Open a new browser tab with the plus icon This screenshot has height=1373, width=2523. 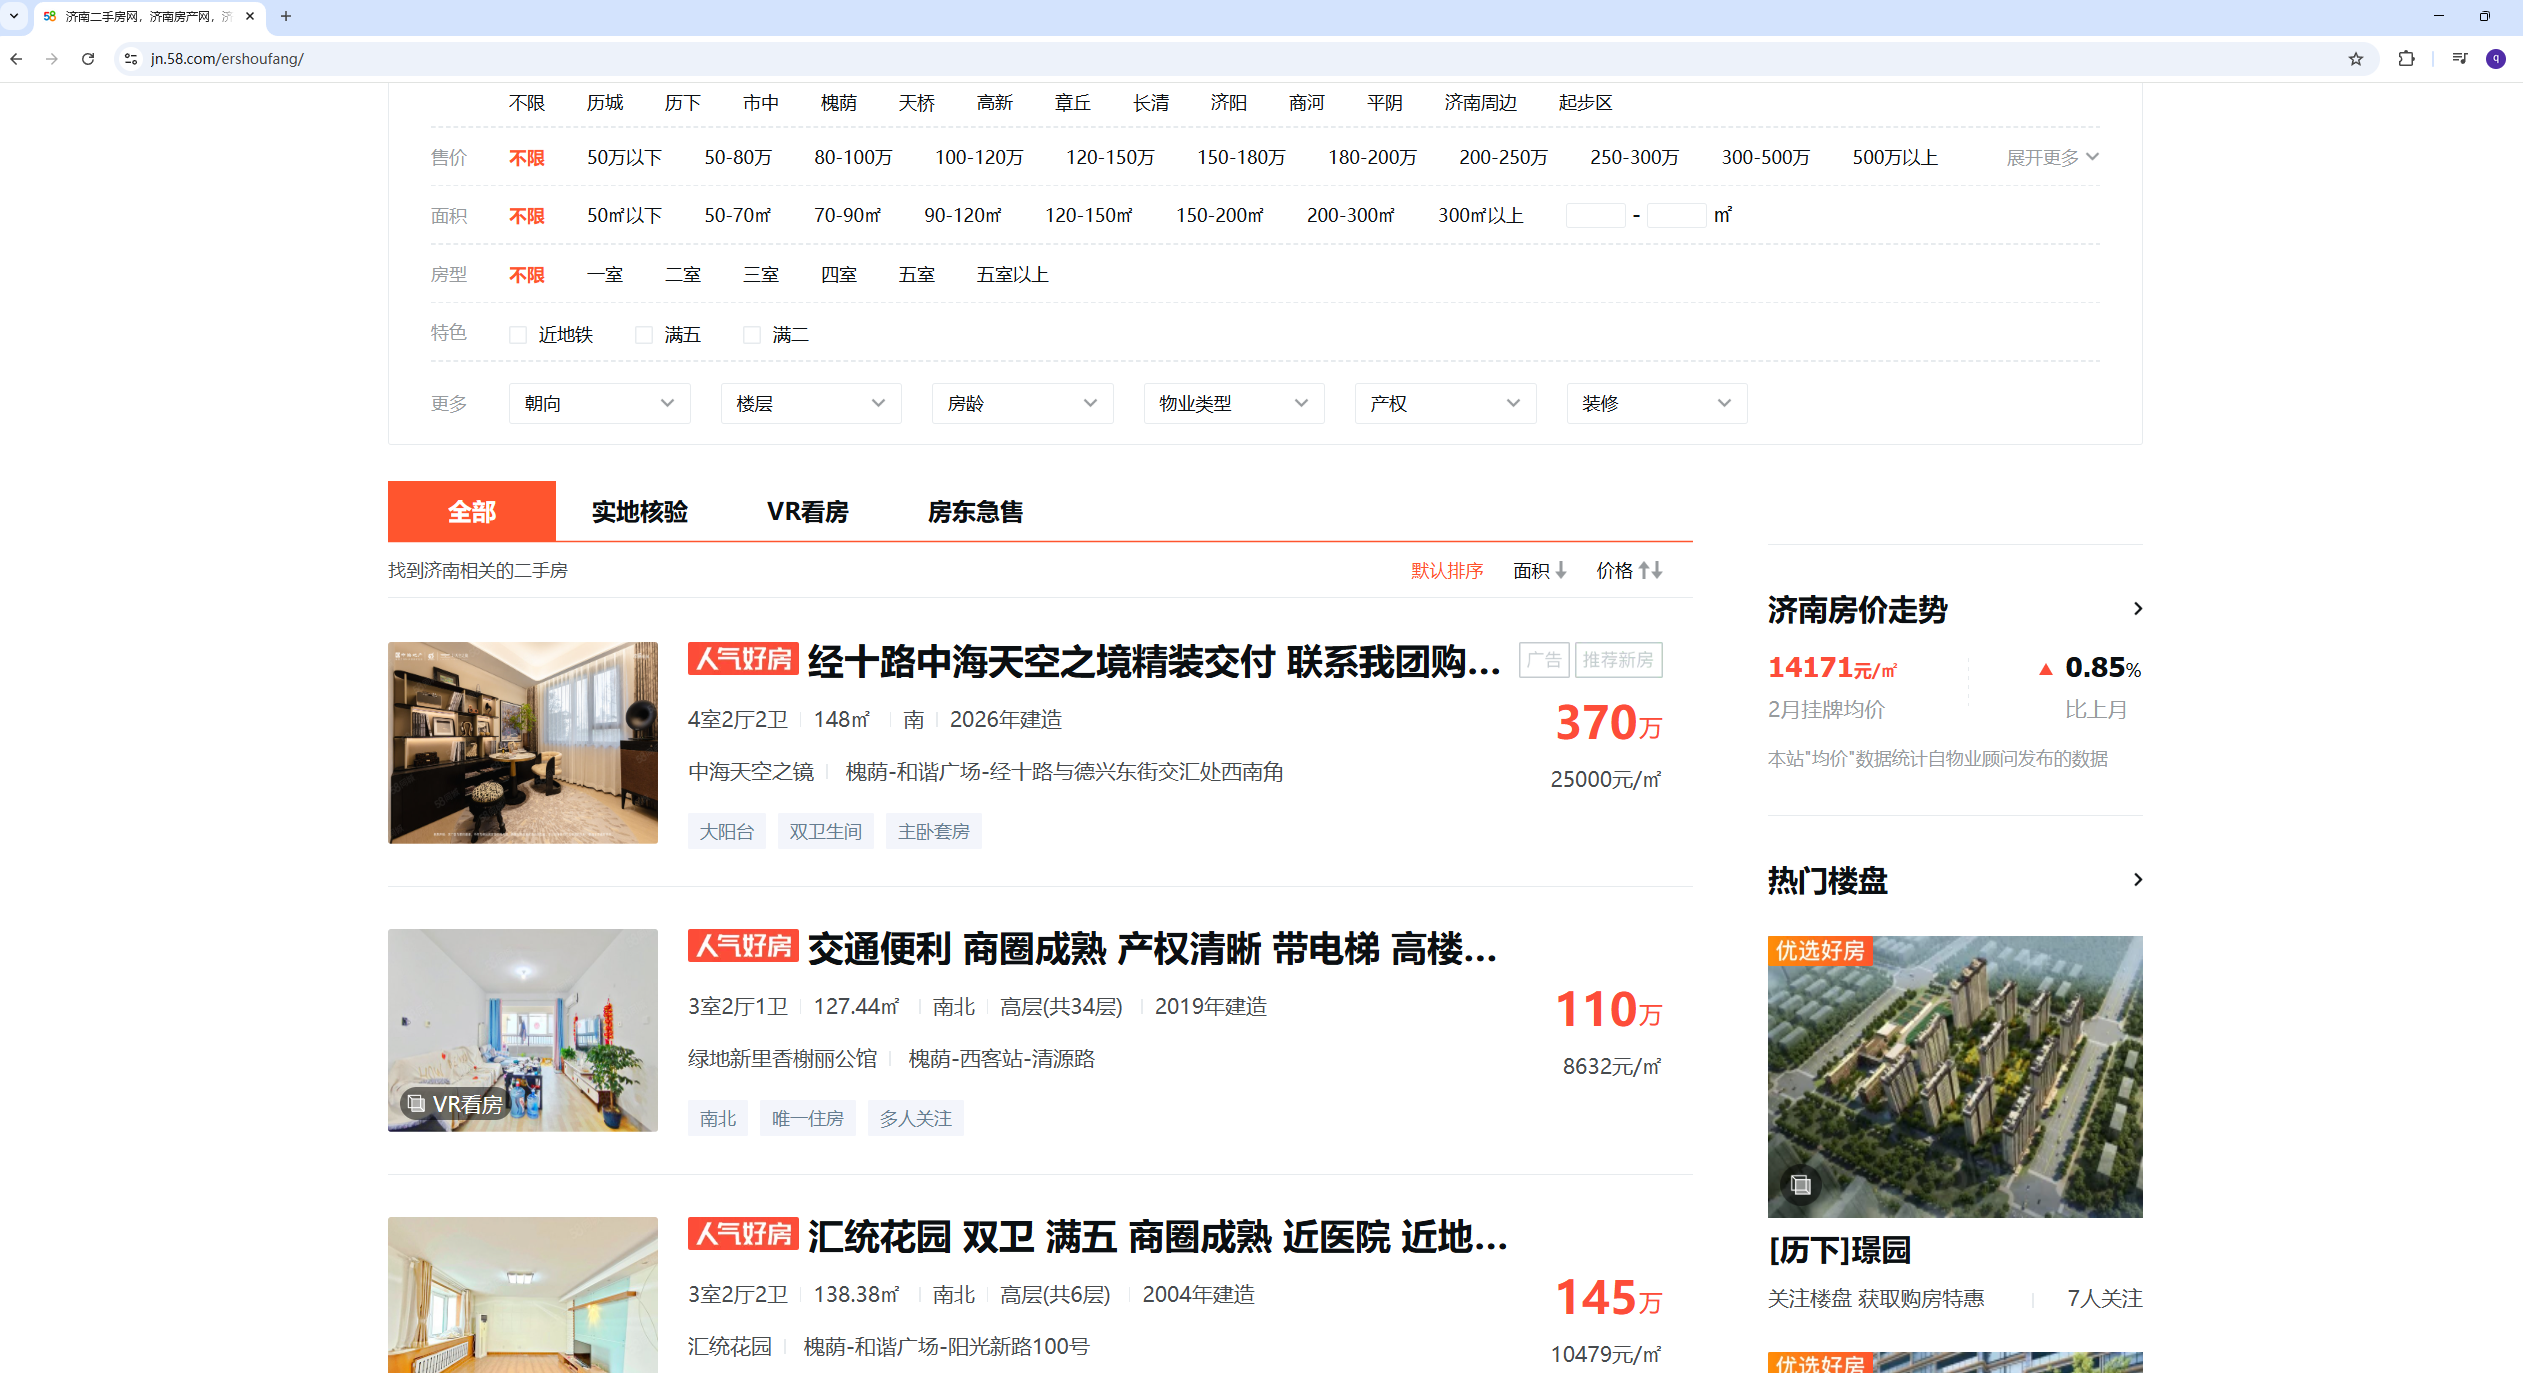[x=286, y=16]
